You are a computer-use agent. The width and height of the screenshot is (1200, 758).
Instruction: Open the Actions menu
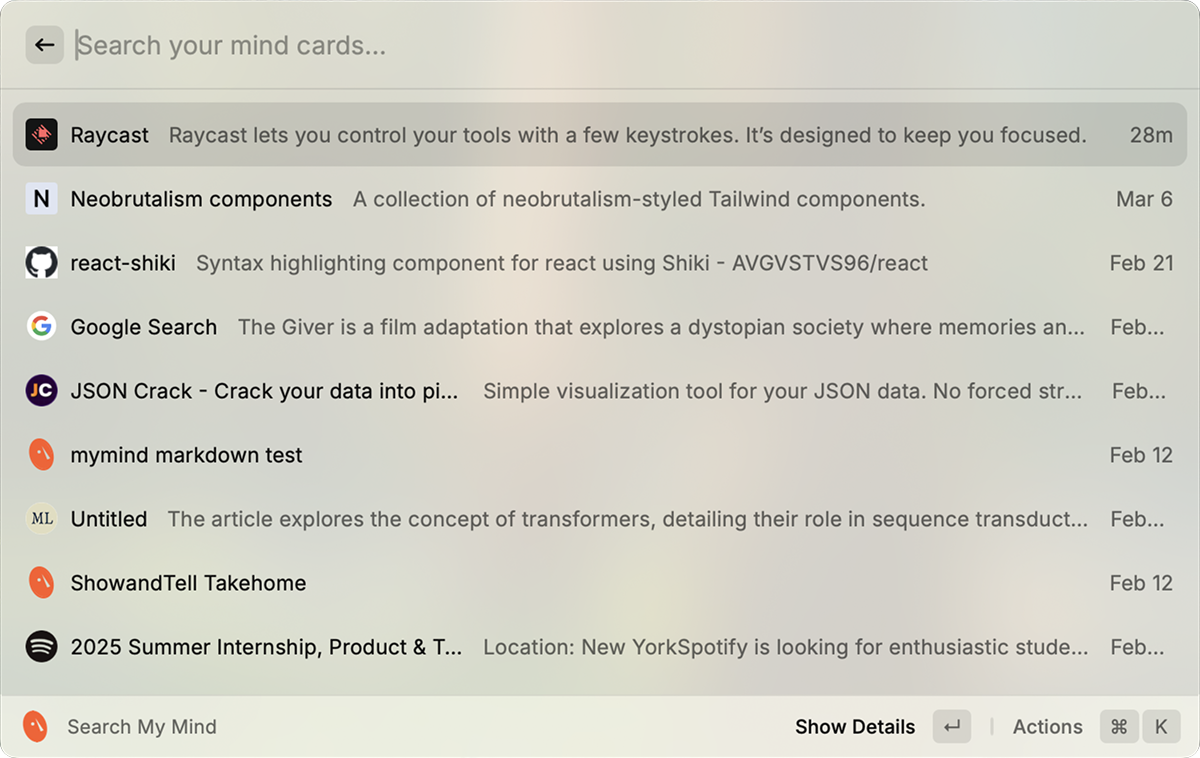[1047, 727]
